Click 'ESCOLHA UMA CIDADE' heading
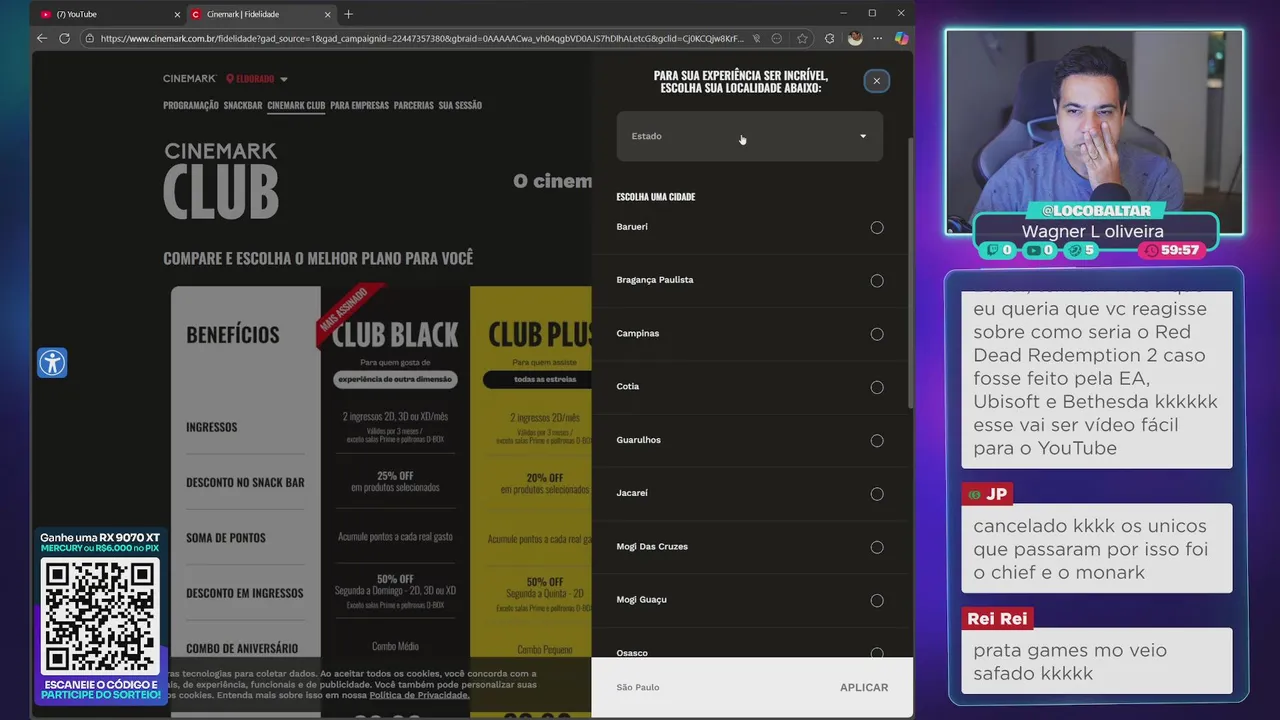The image size is (1280, 720). (x=656, y=197)
